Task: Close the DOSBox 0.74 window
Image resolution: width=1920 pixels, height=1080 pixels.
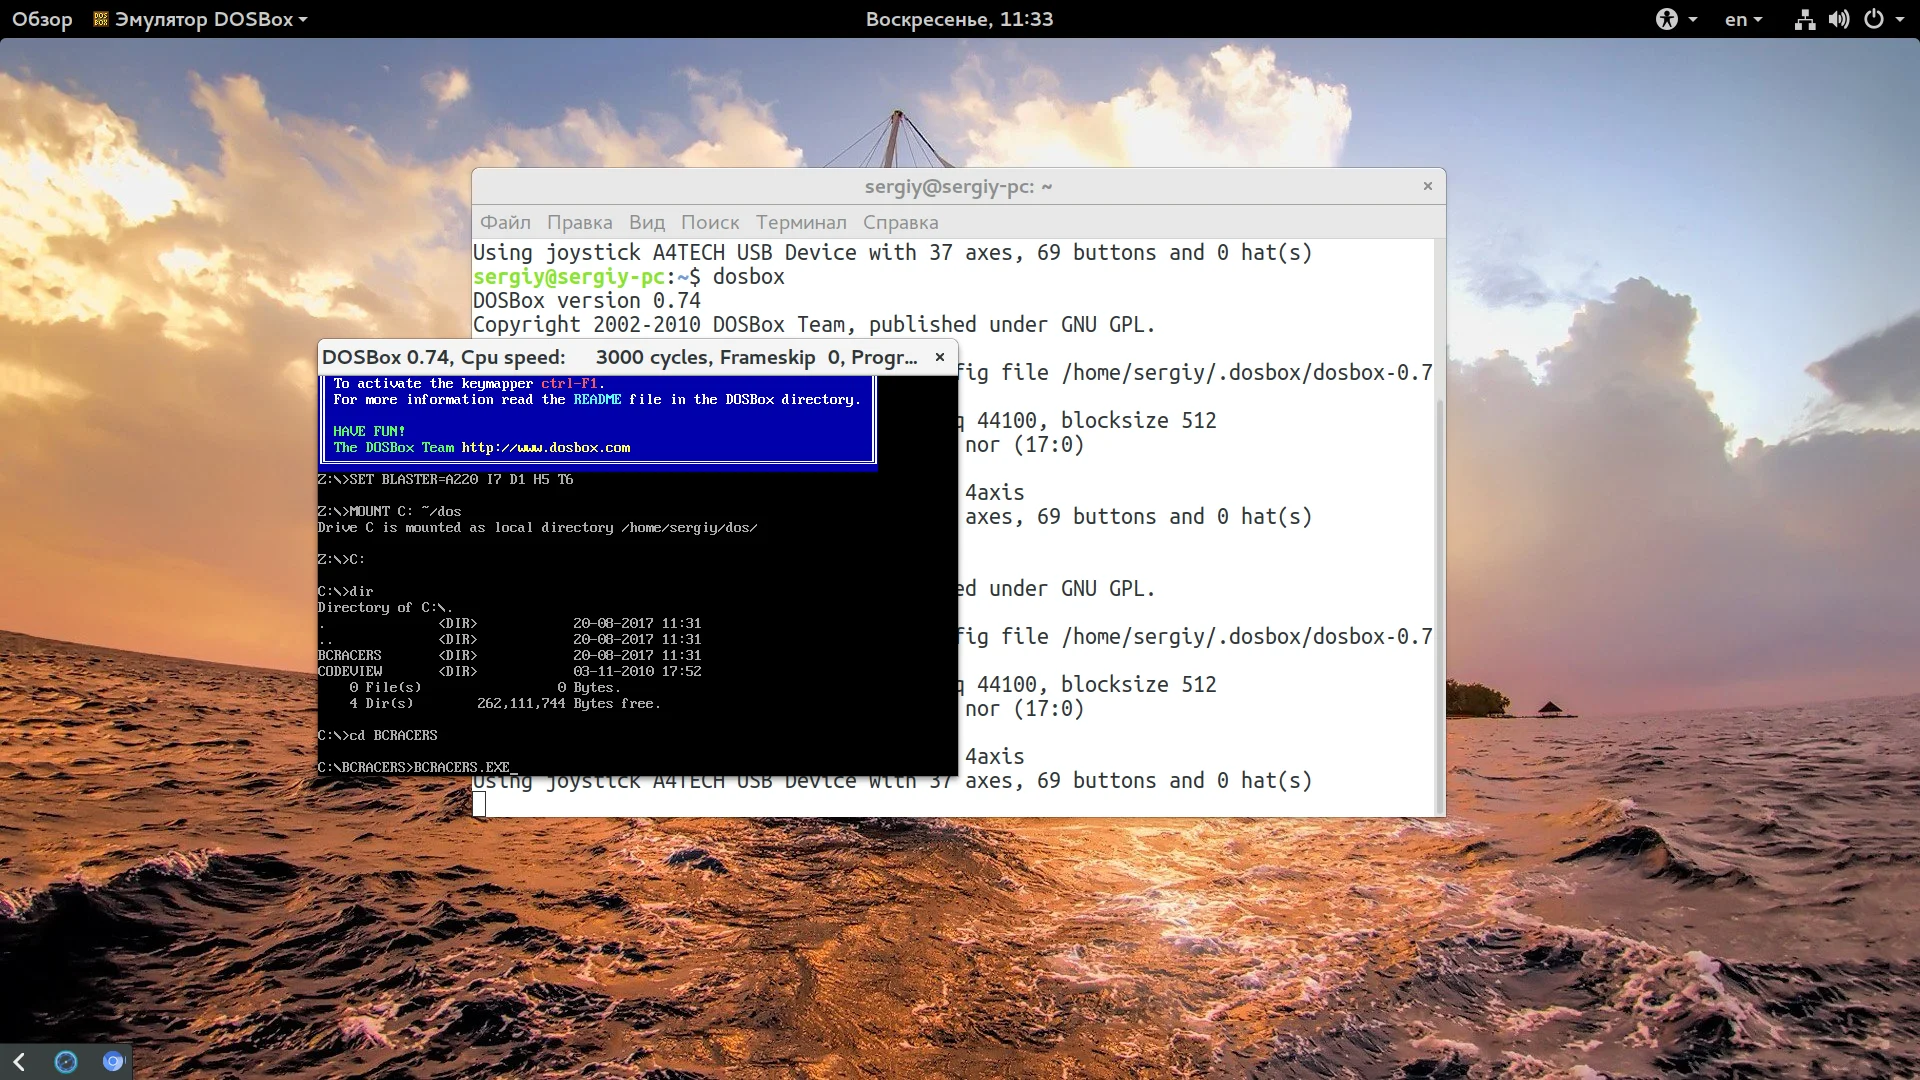Action: [940, 357]
